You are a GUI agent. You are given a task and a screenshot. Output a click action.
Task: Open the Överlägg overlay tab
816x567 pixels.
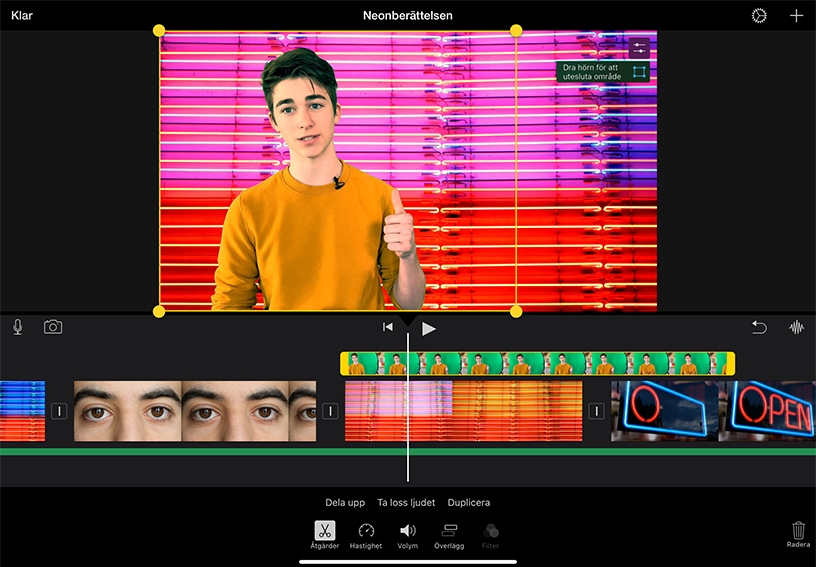point(449,535)
